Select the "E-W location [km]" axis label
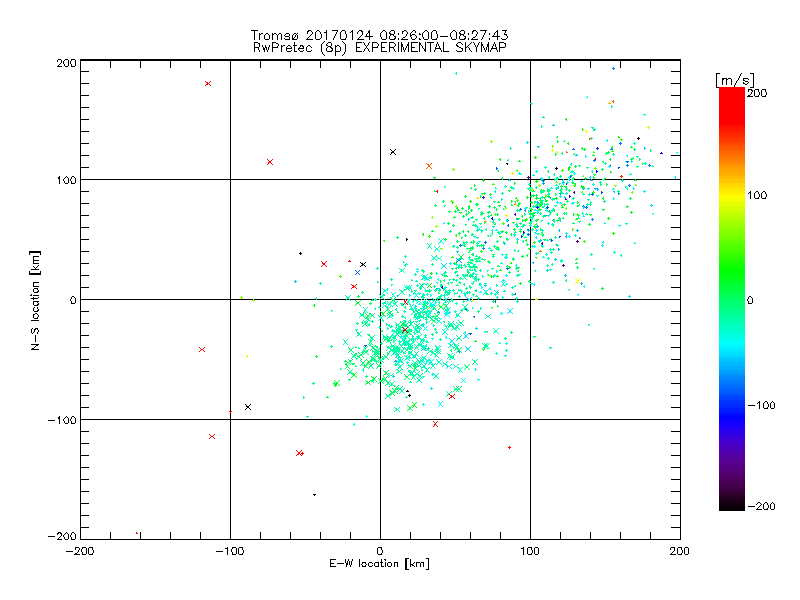The height and width of the screenshot is (600, 800). click(x=379, y=564)
